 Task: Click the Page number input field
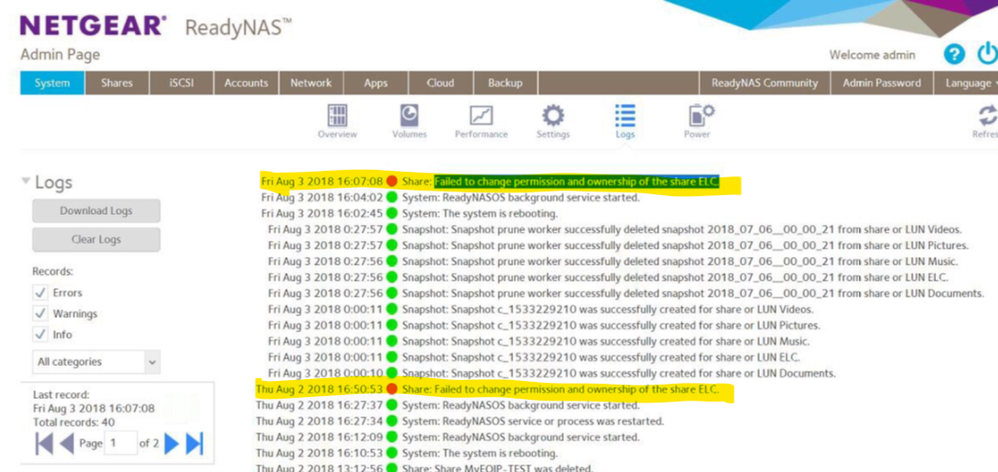tap(120, 443)
